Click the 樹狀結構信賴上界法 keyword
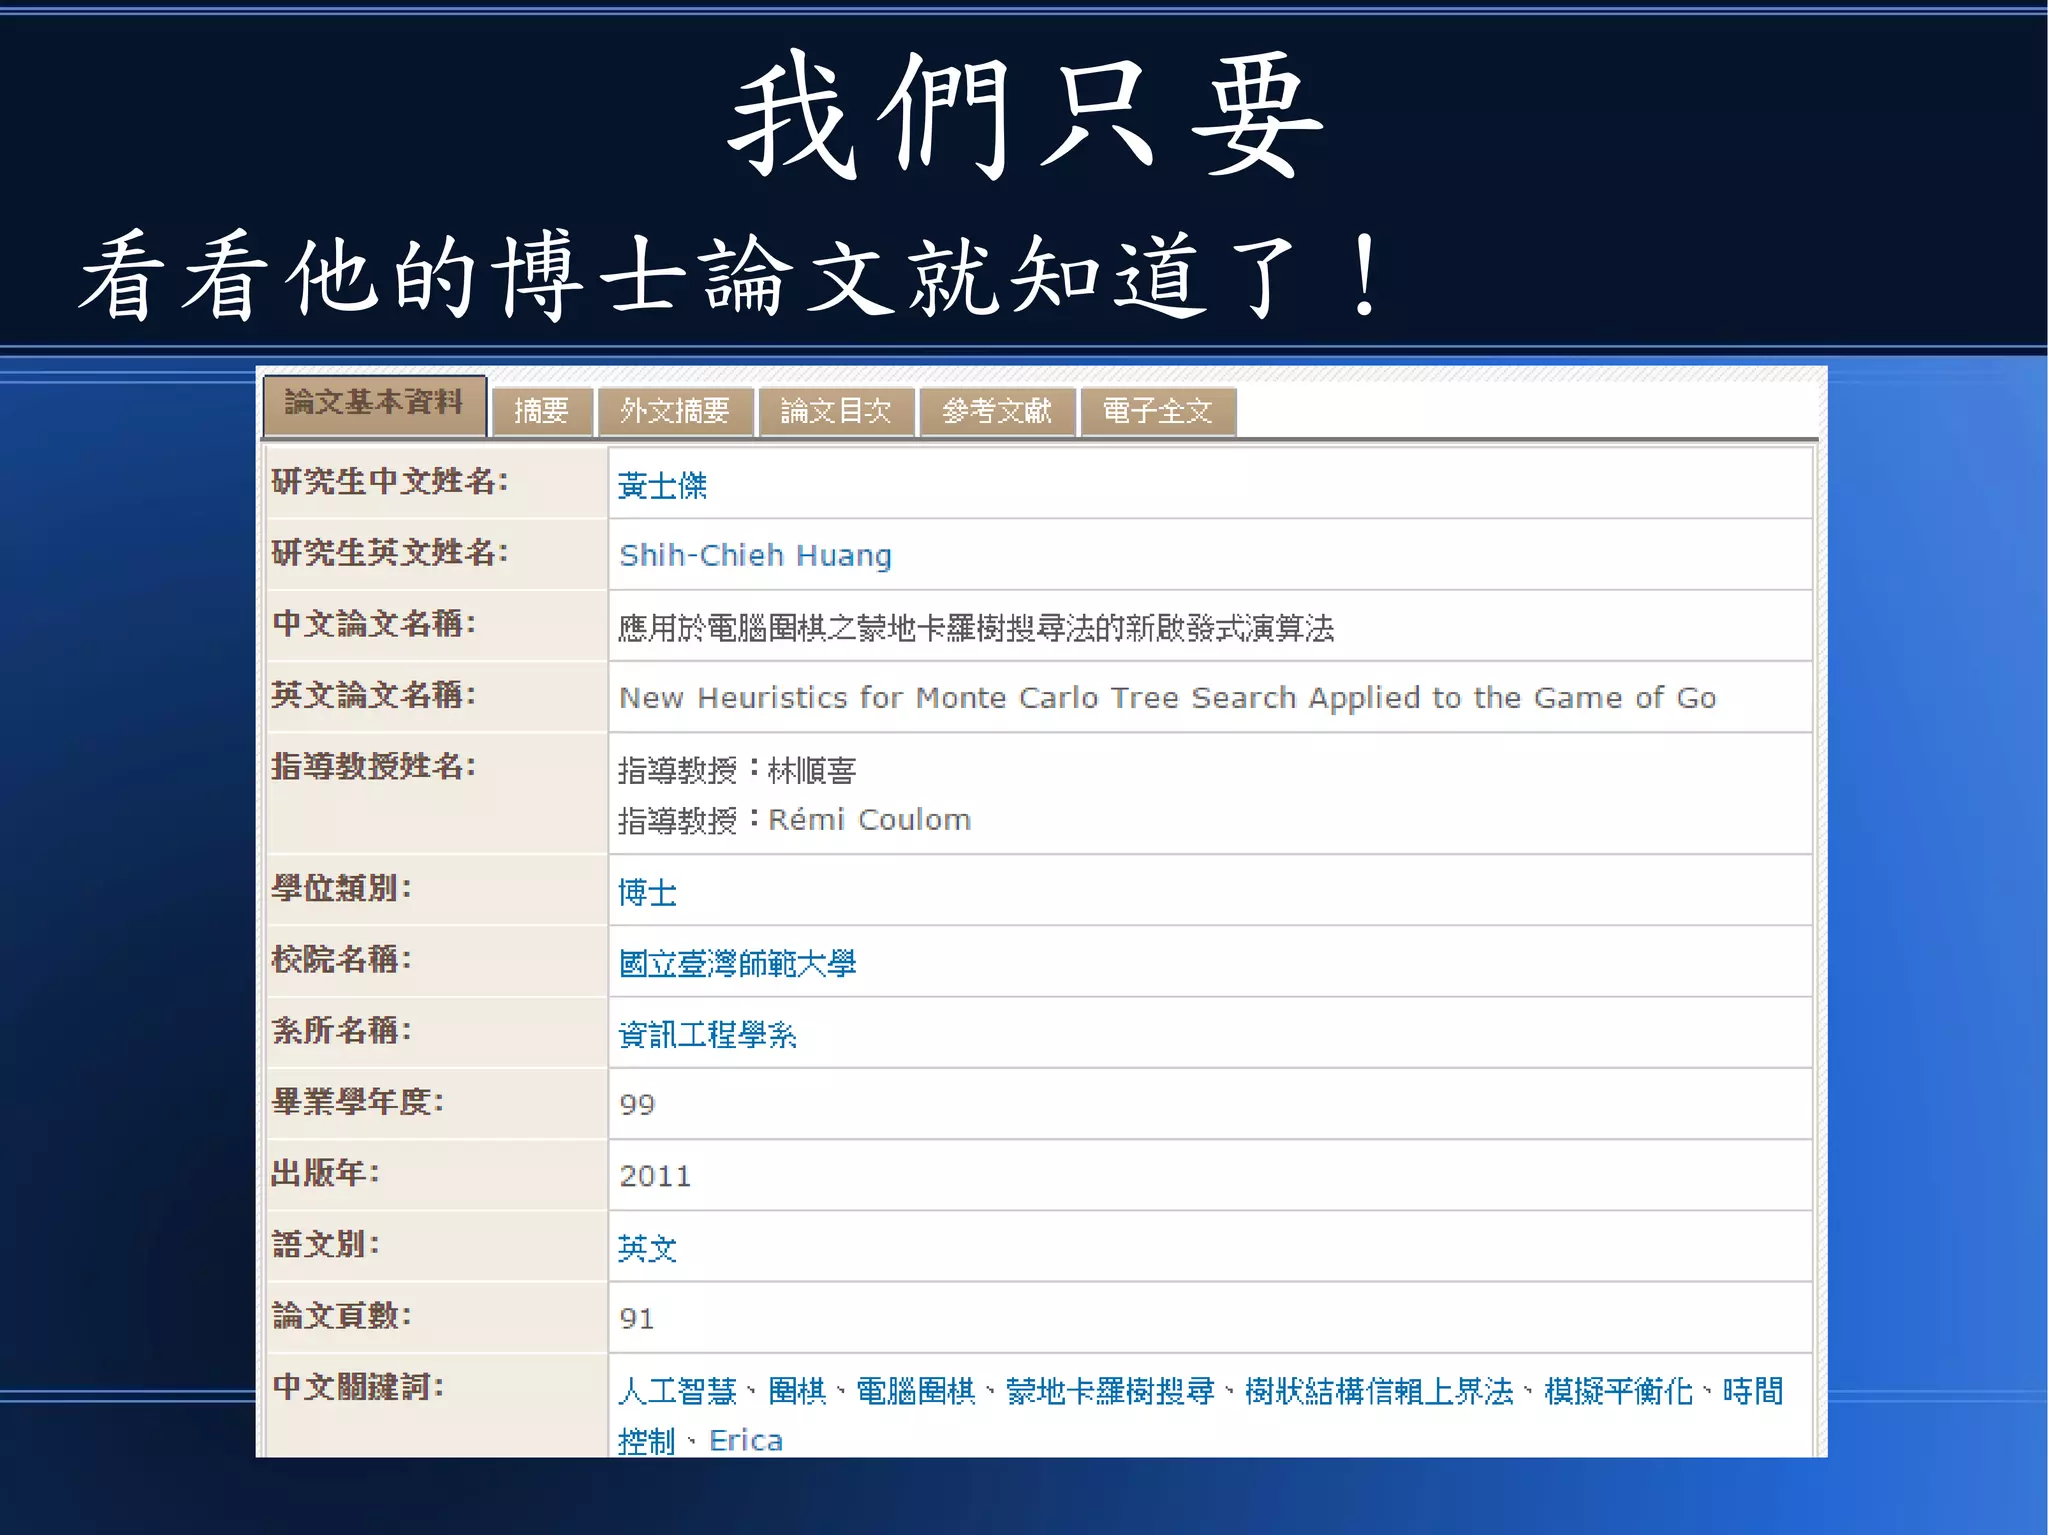 1379,1391
